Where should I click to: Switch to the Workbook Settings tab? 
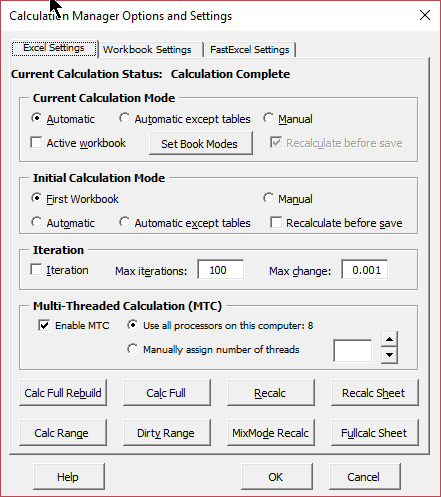point(147,50)
